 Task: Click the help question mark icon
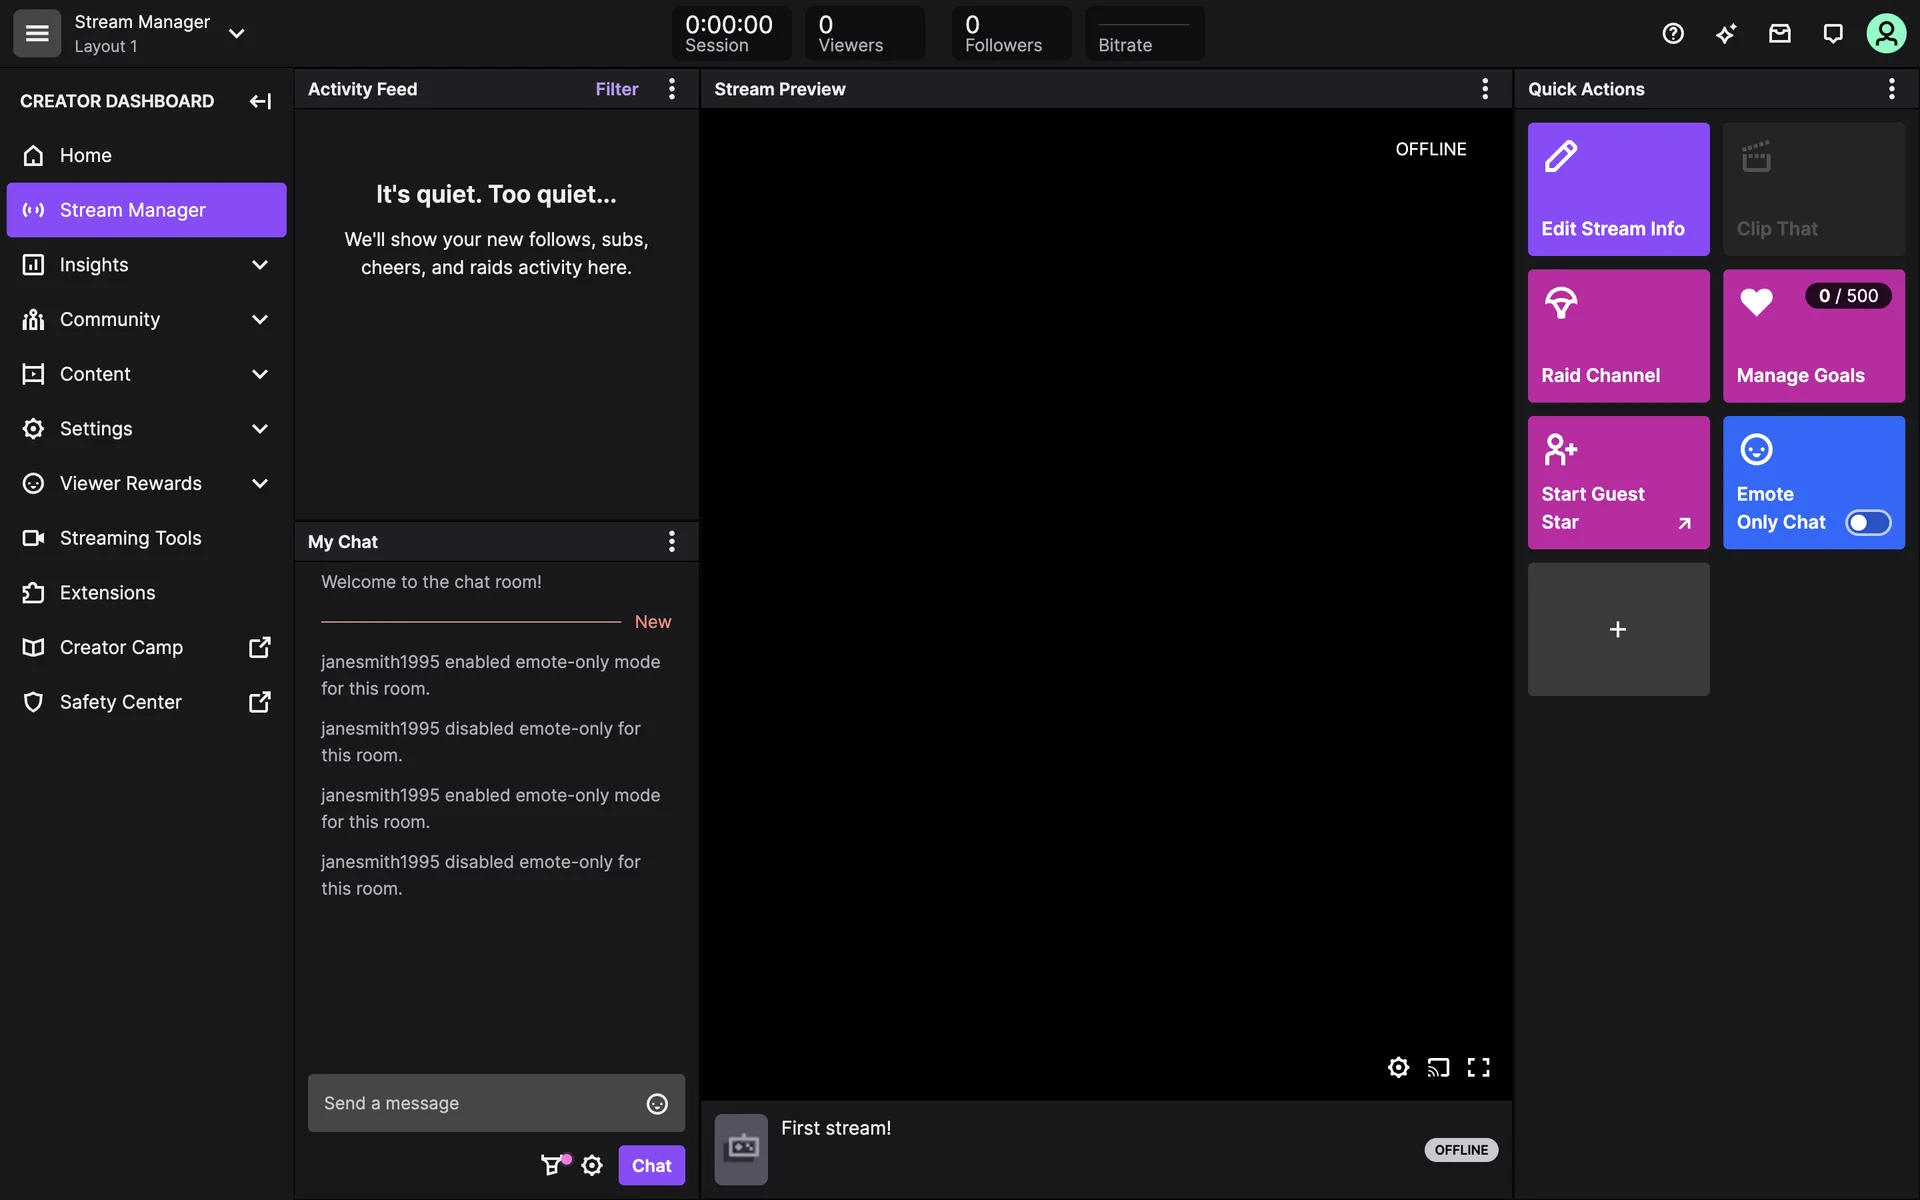click(x=1673, y=34)
